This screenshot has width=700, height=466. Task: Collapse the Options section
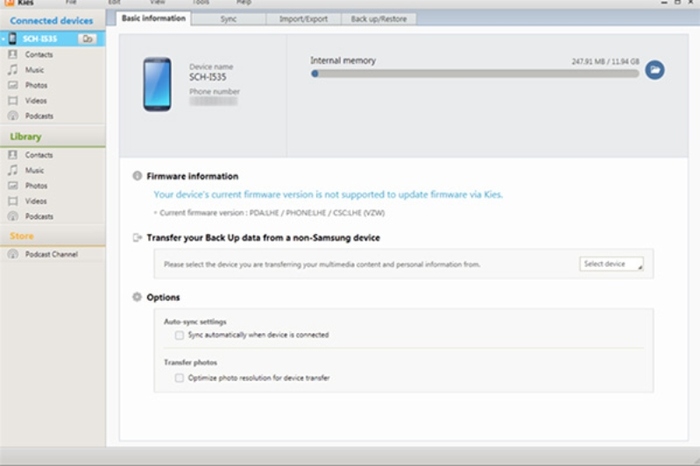point(137,297)
